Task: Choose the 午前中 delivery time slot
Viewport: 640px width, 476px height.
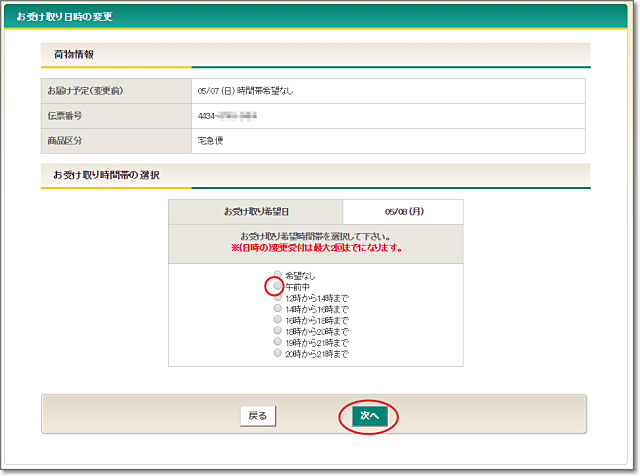Action: 278,287
